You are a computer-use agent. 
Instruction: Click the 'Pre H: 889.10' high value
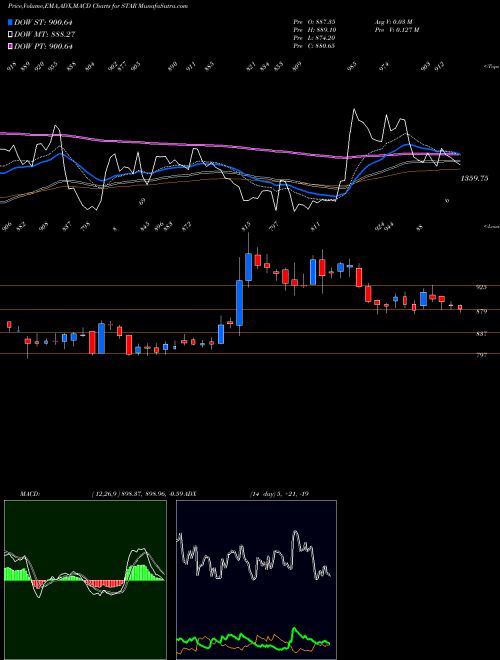pos(314,29)
